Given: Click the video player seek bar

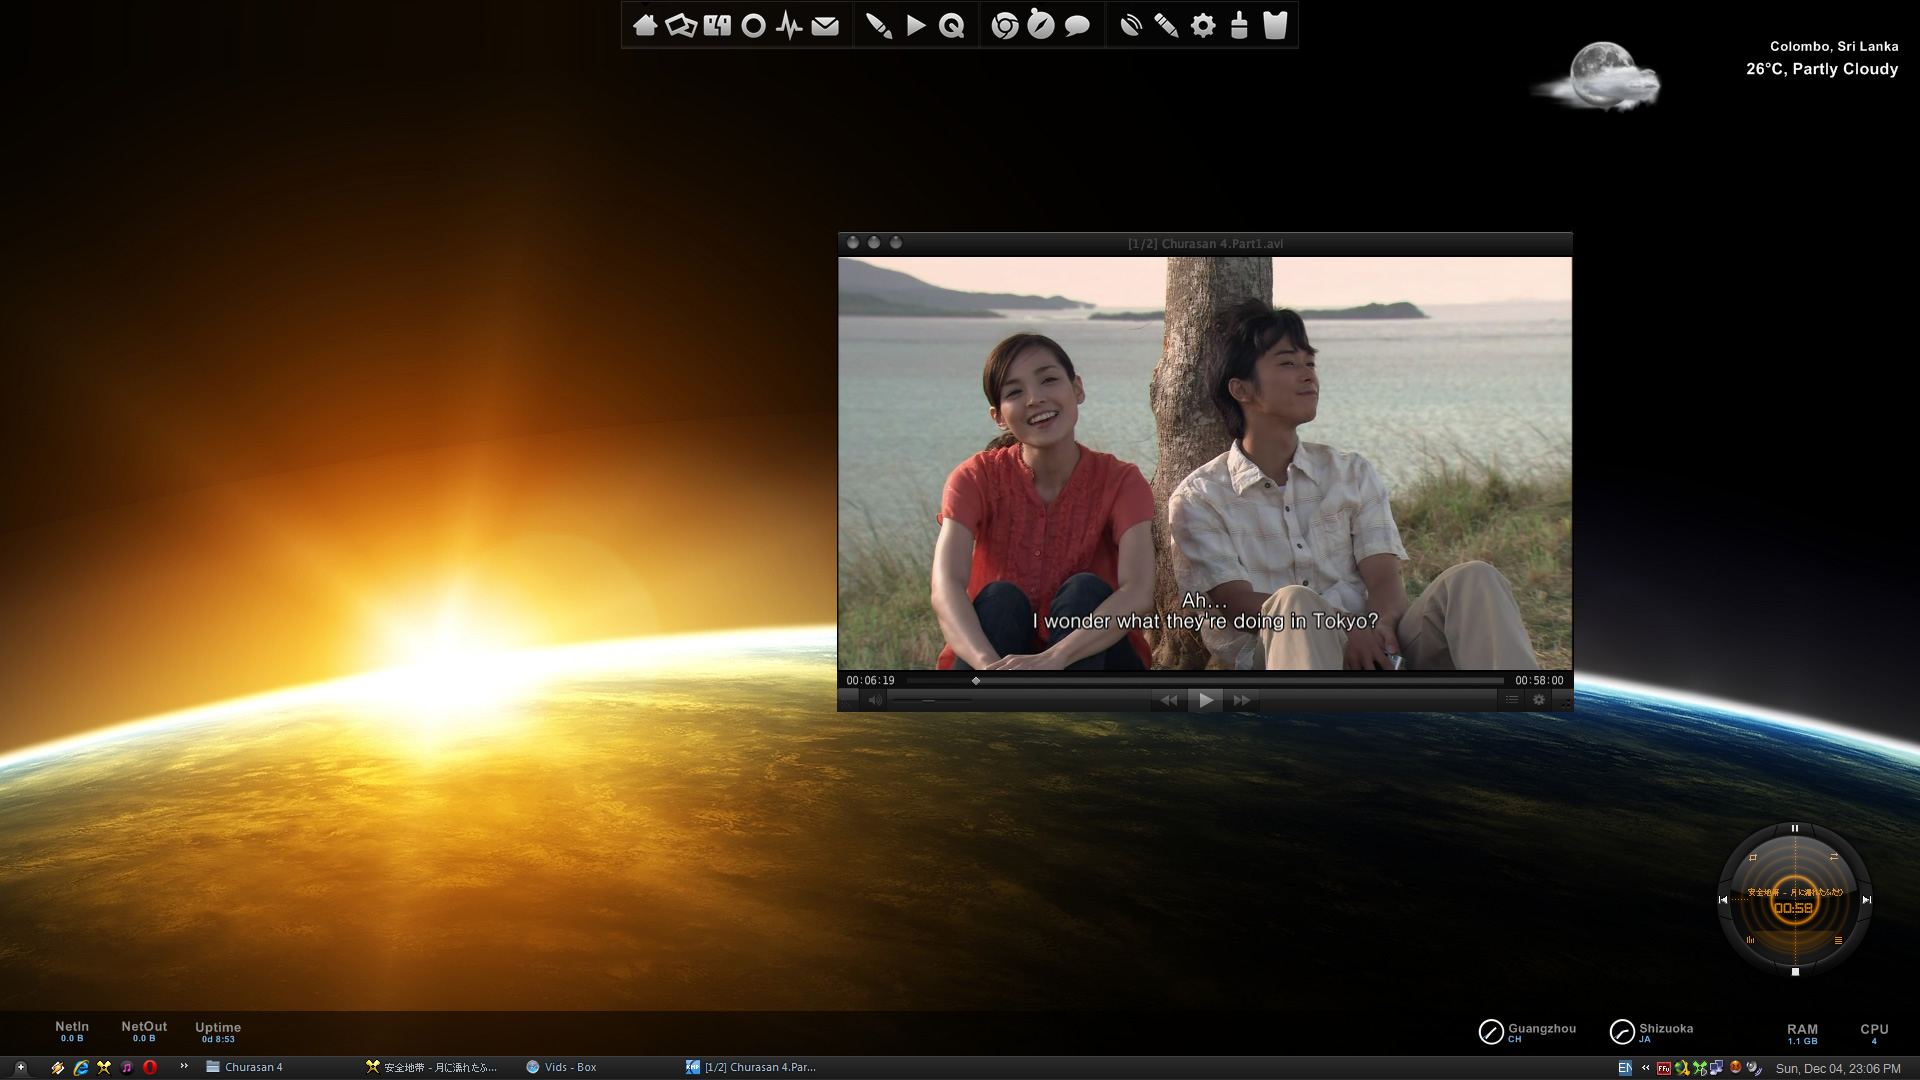Looking at the screenshot, I should click(x=1205, y=680).
